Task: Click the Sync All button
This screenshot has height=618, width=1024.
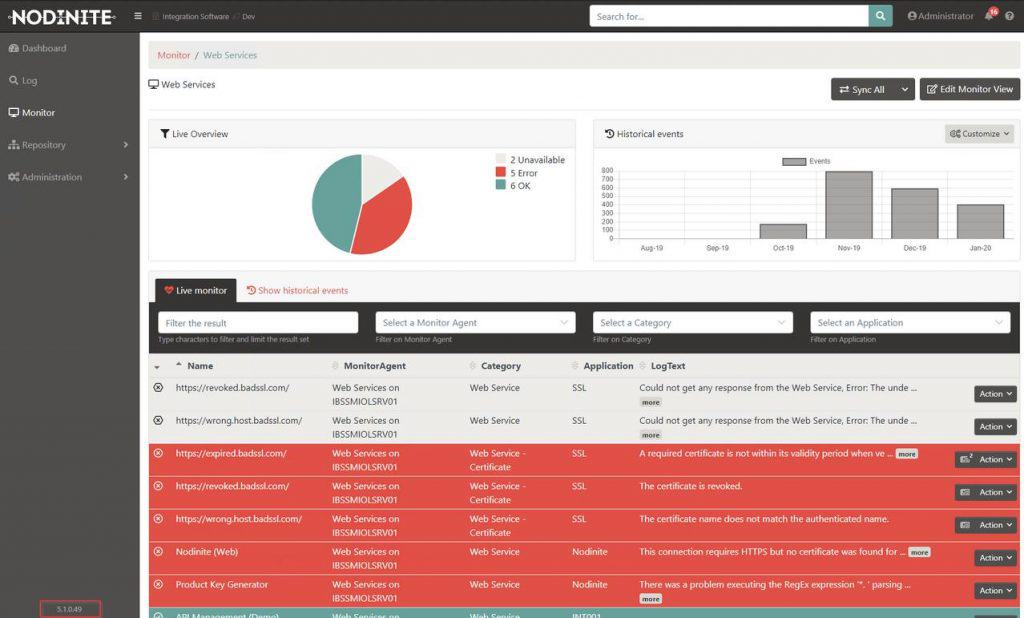Action: point(863,89)
